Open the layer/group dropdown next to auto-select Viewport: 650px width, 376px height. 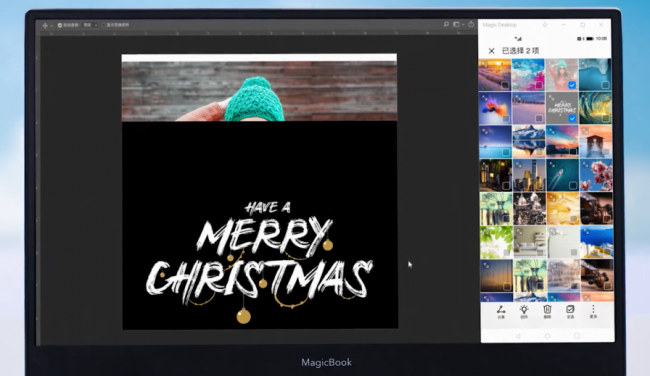coord(90,25)
